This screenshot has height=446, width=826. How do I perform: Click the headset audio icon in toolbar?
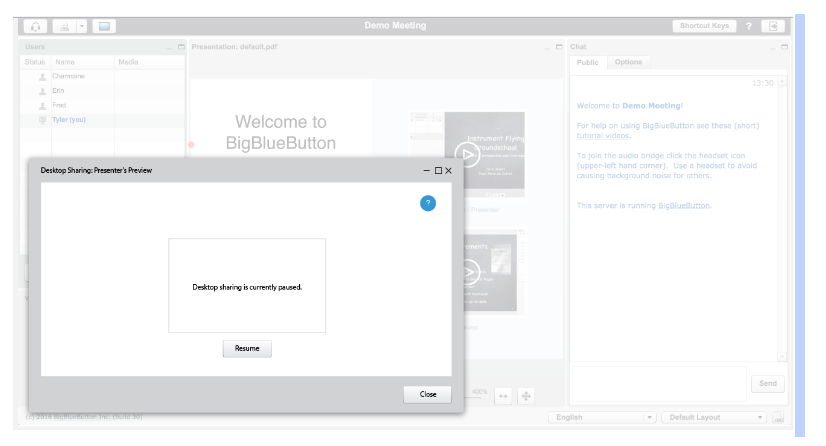pos(35,26)
